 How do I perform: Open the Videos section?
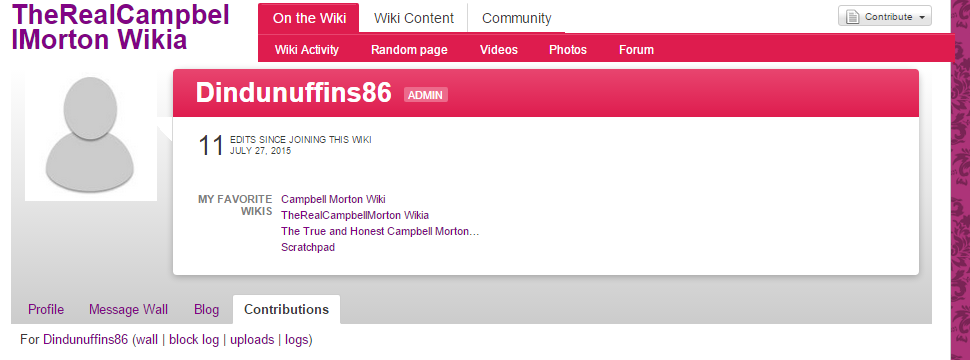pyautogui.click(x=499, y=49)
